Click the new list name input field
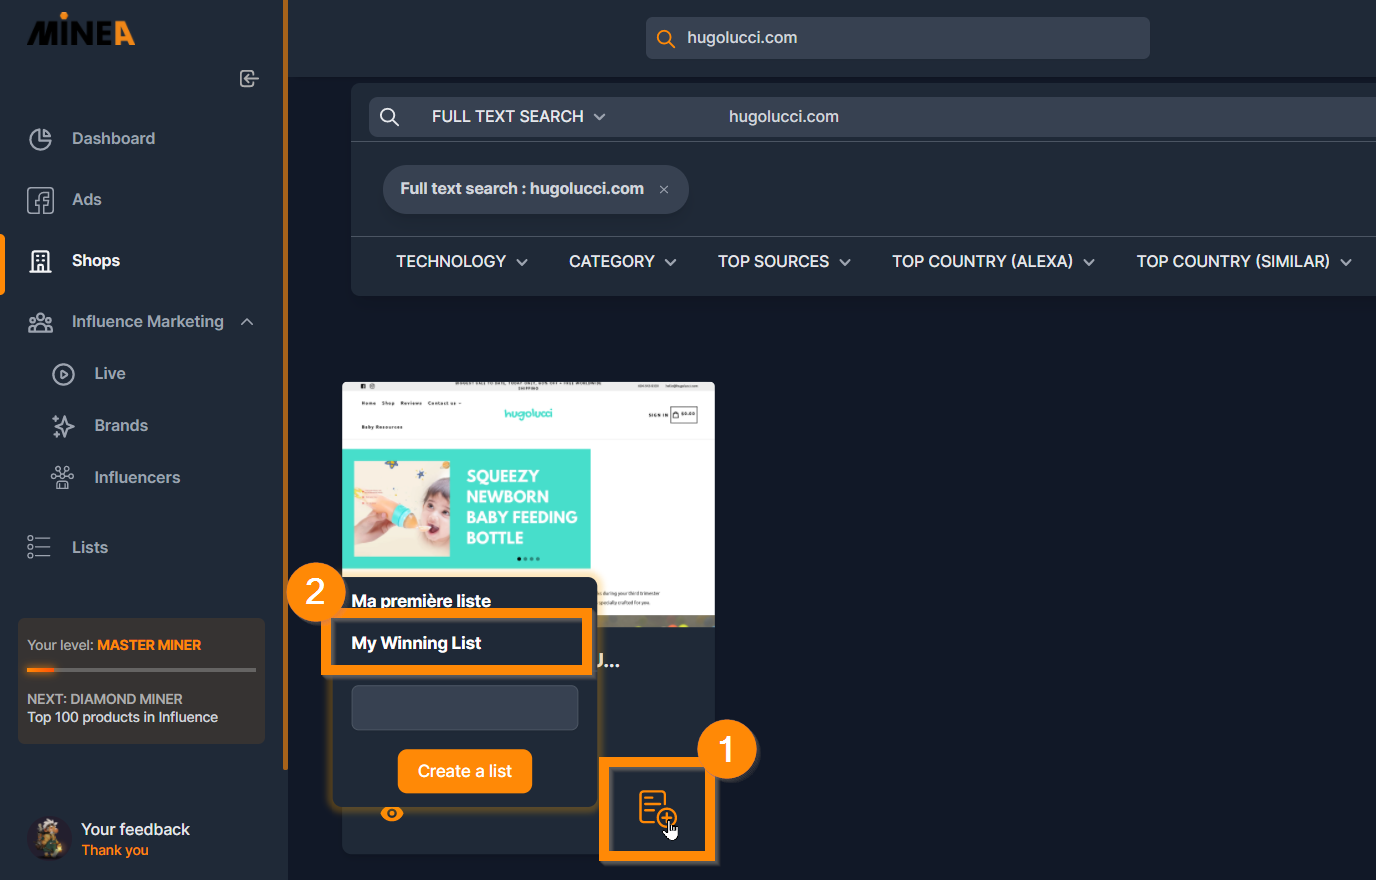The height and width of the screenshot is (880, 1376). pos(465,708)
